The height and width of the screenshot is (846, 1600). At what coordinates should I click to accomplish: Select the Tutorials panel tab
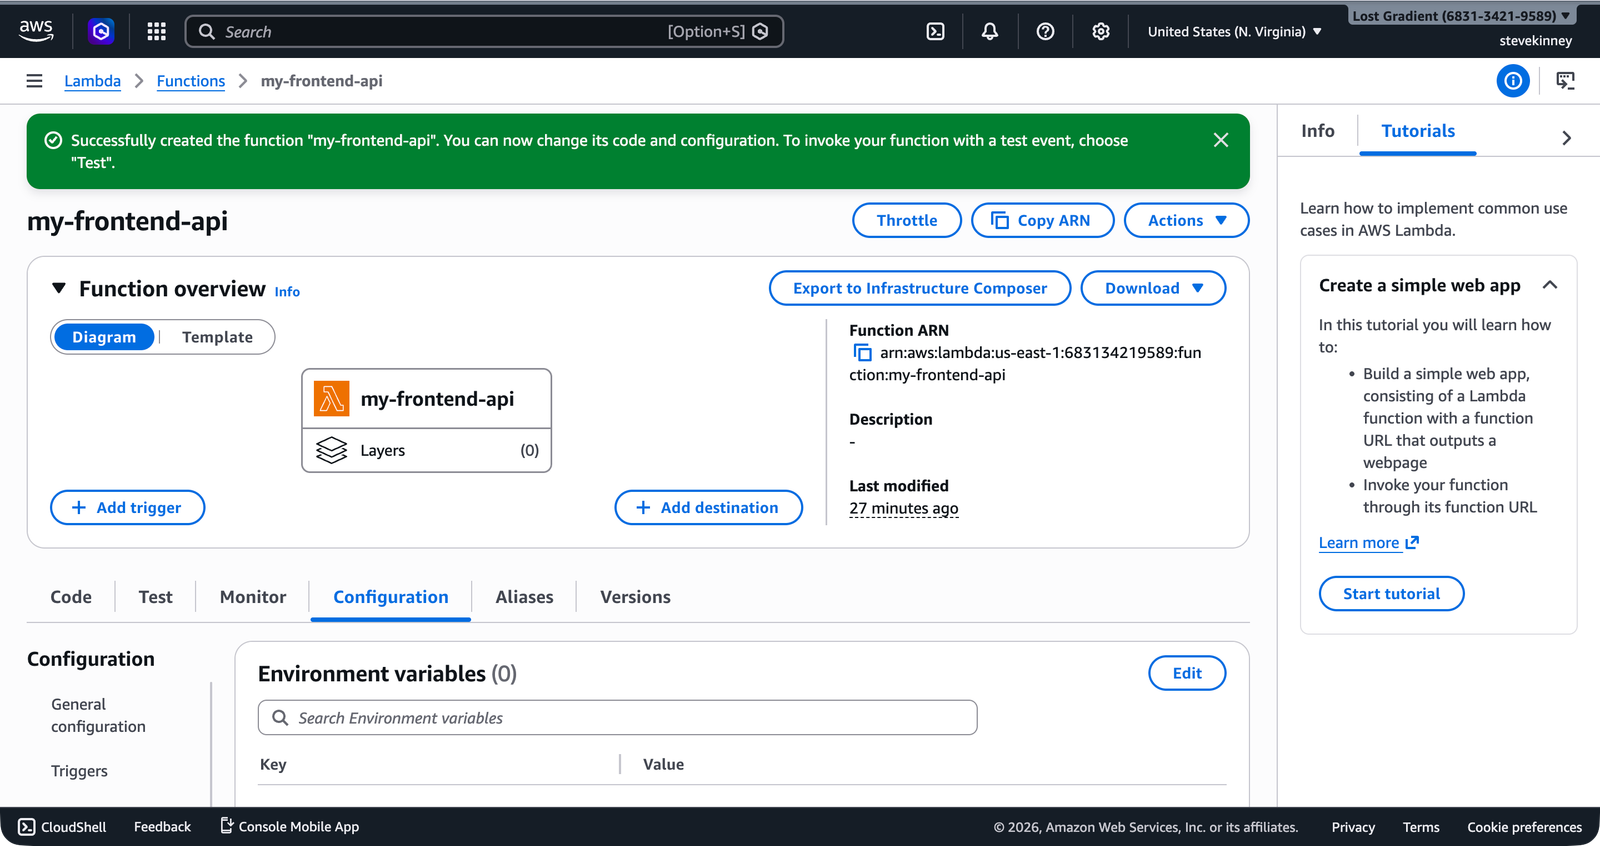pos(1418,131)
